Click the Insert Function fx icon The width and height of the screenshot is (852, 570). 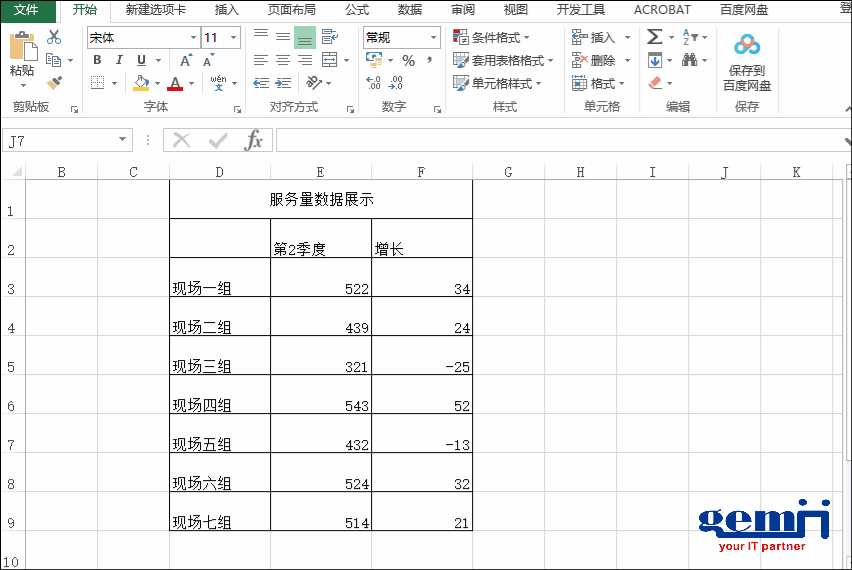pos(253,141)
